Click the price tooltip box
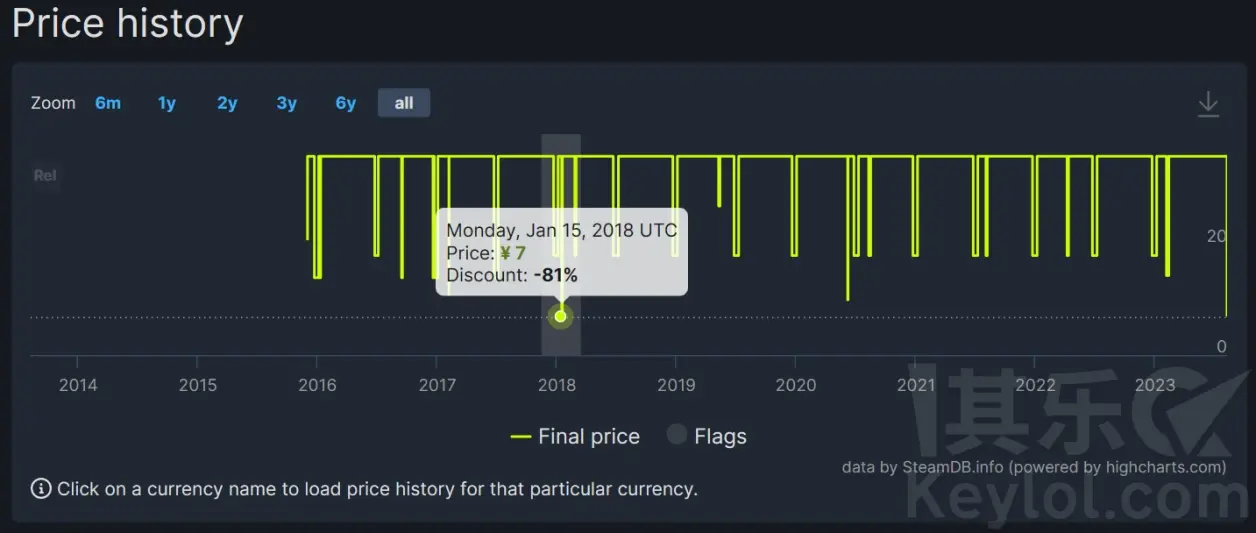This screenshot has width=1256, height=533. pyautogui.click(x=562, y=252)
